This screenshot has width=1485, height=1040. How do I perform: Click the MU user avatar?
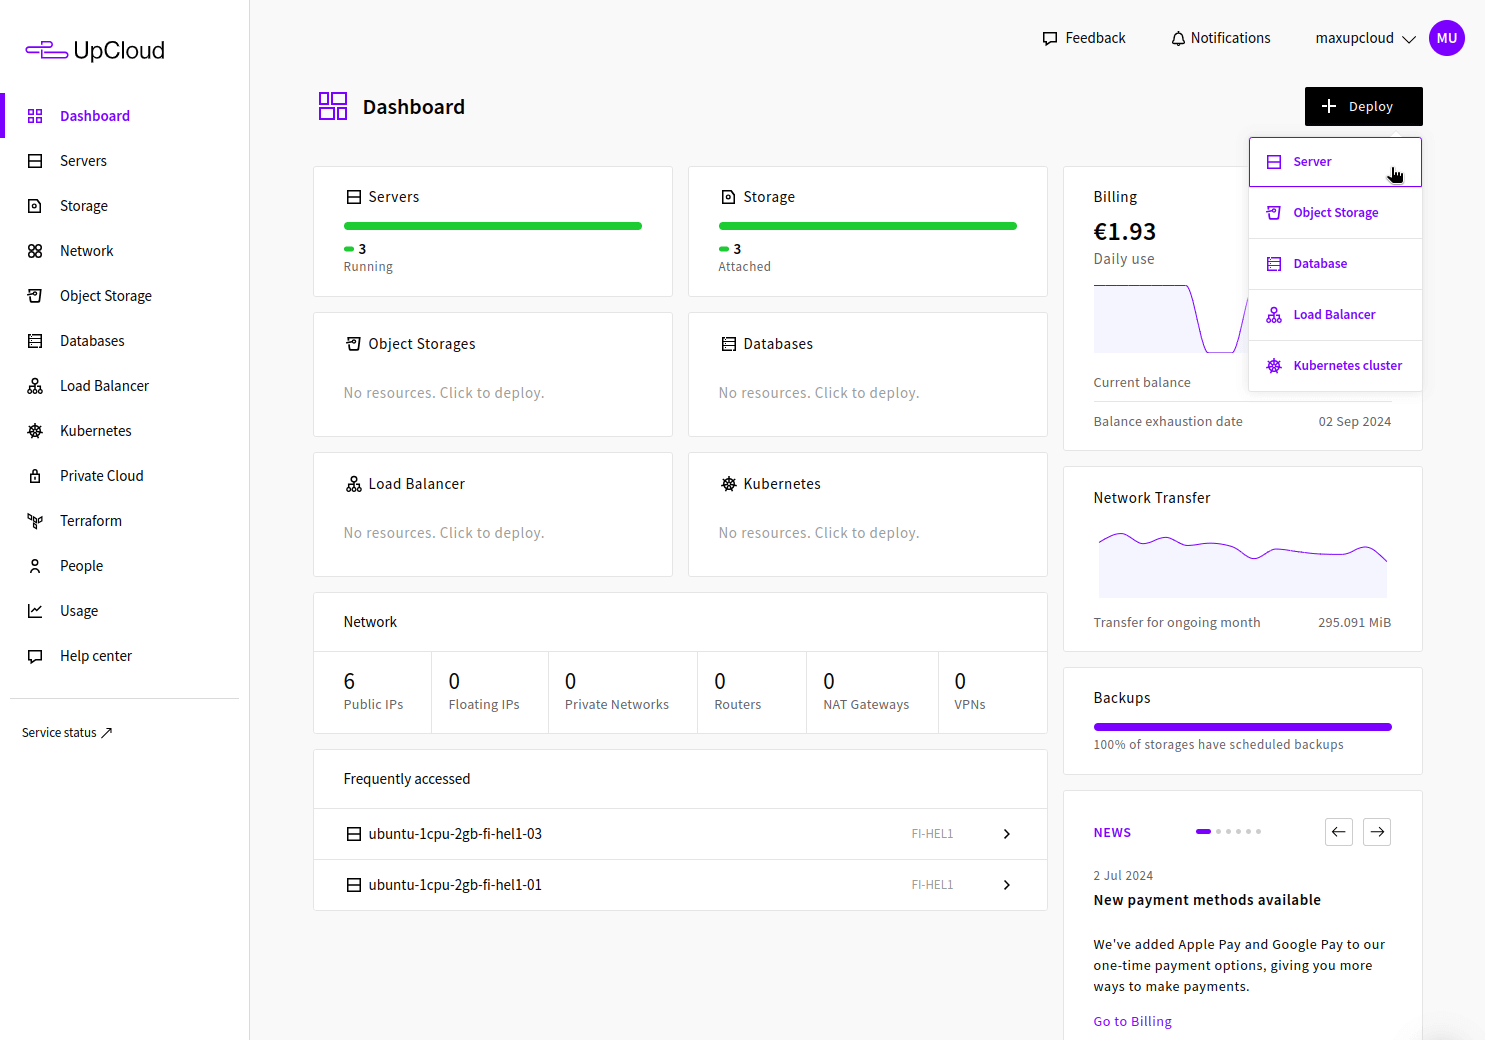(x=1446, y=38)
